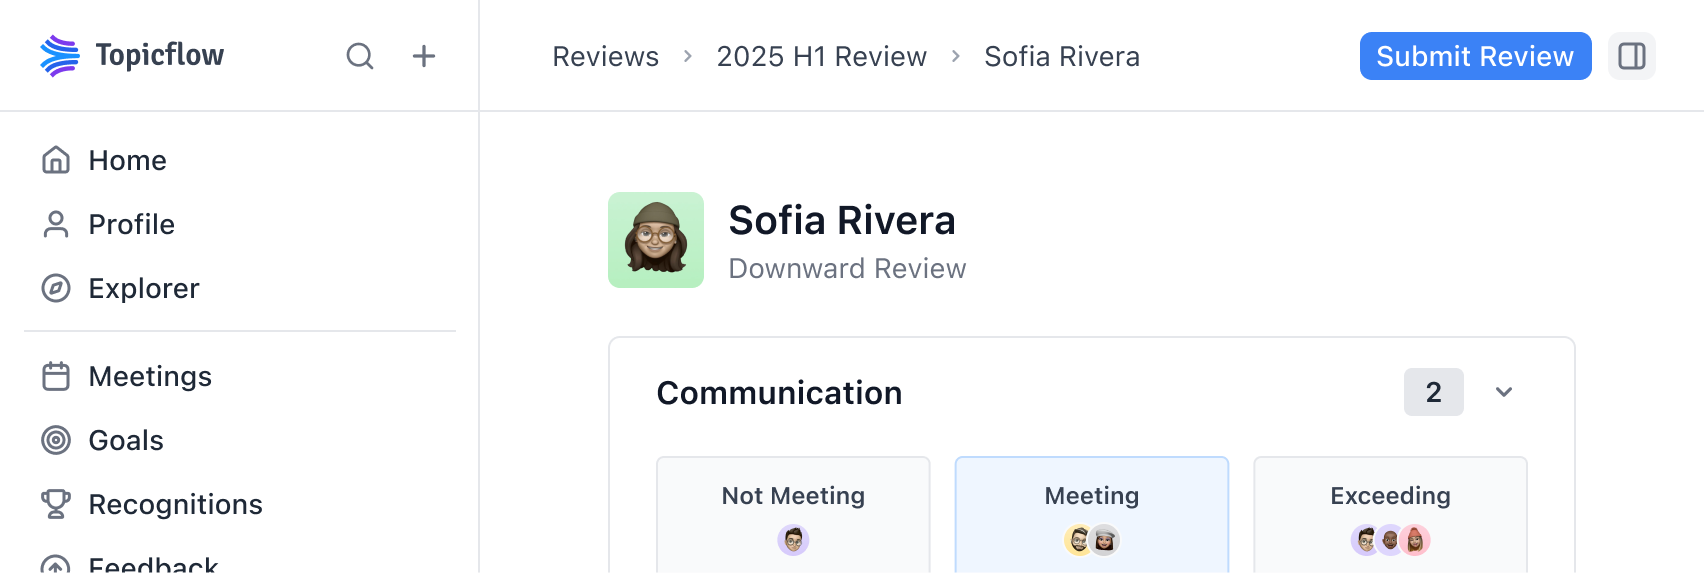
Task: Click the plus icon to create new
Action: (x=424, y=56)
